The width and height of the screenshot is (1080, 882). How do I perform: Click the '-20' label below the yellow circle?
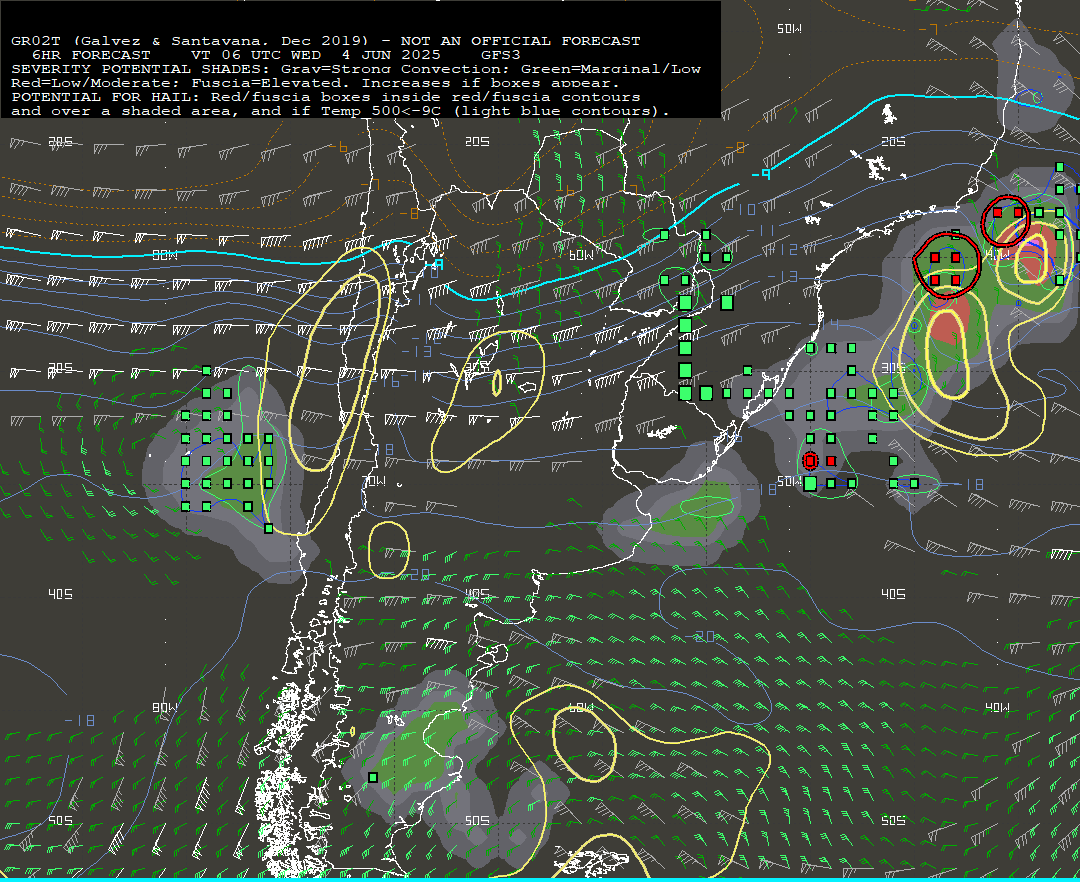tap(415, 573)
